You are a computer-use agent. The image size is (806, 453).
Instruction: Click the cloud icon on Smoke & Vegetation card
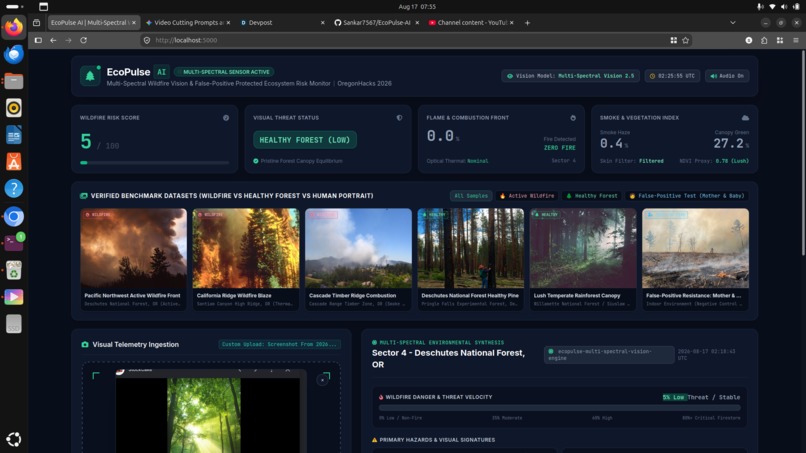coord(745,118)
